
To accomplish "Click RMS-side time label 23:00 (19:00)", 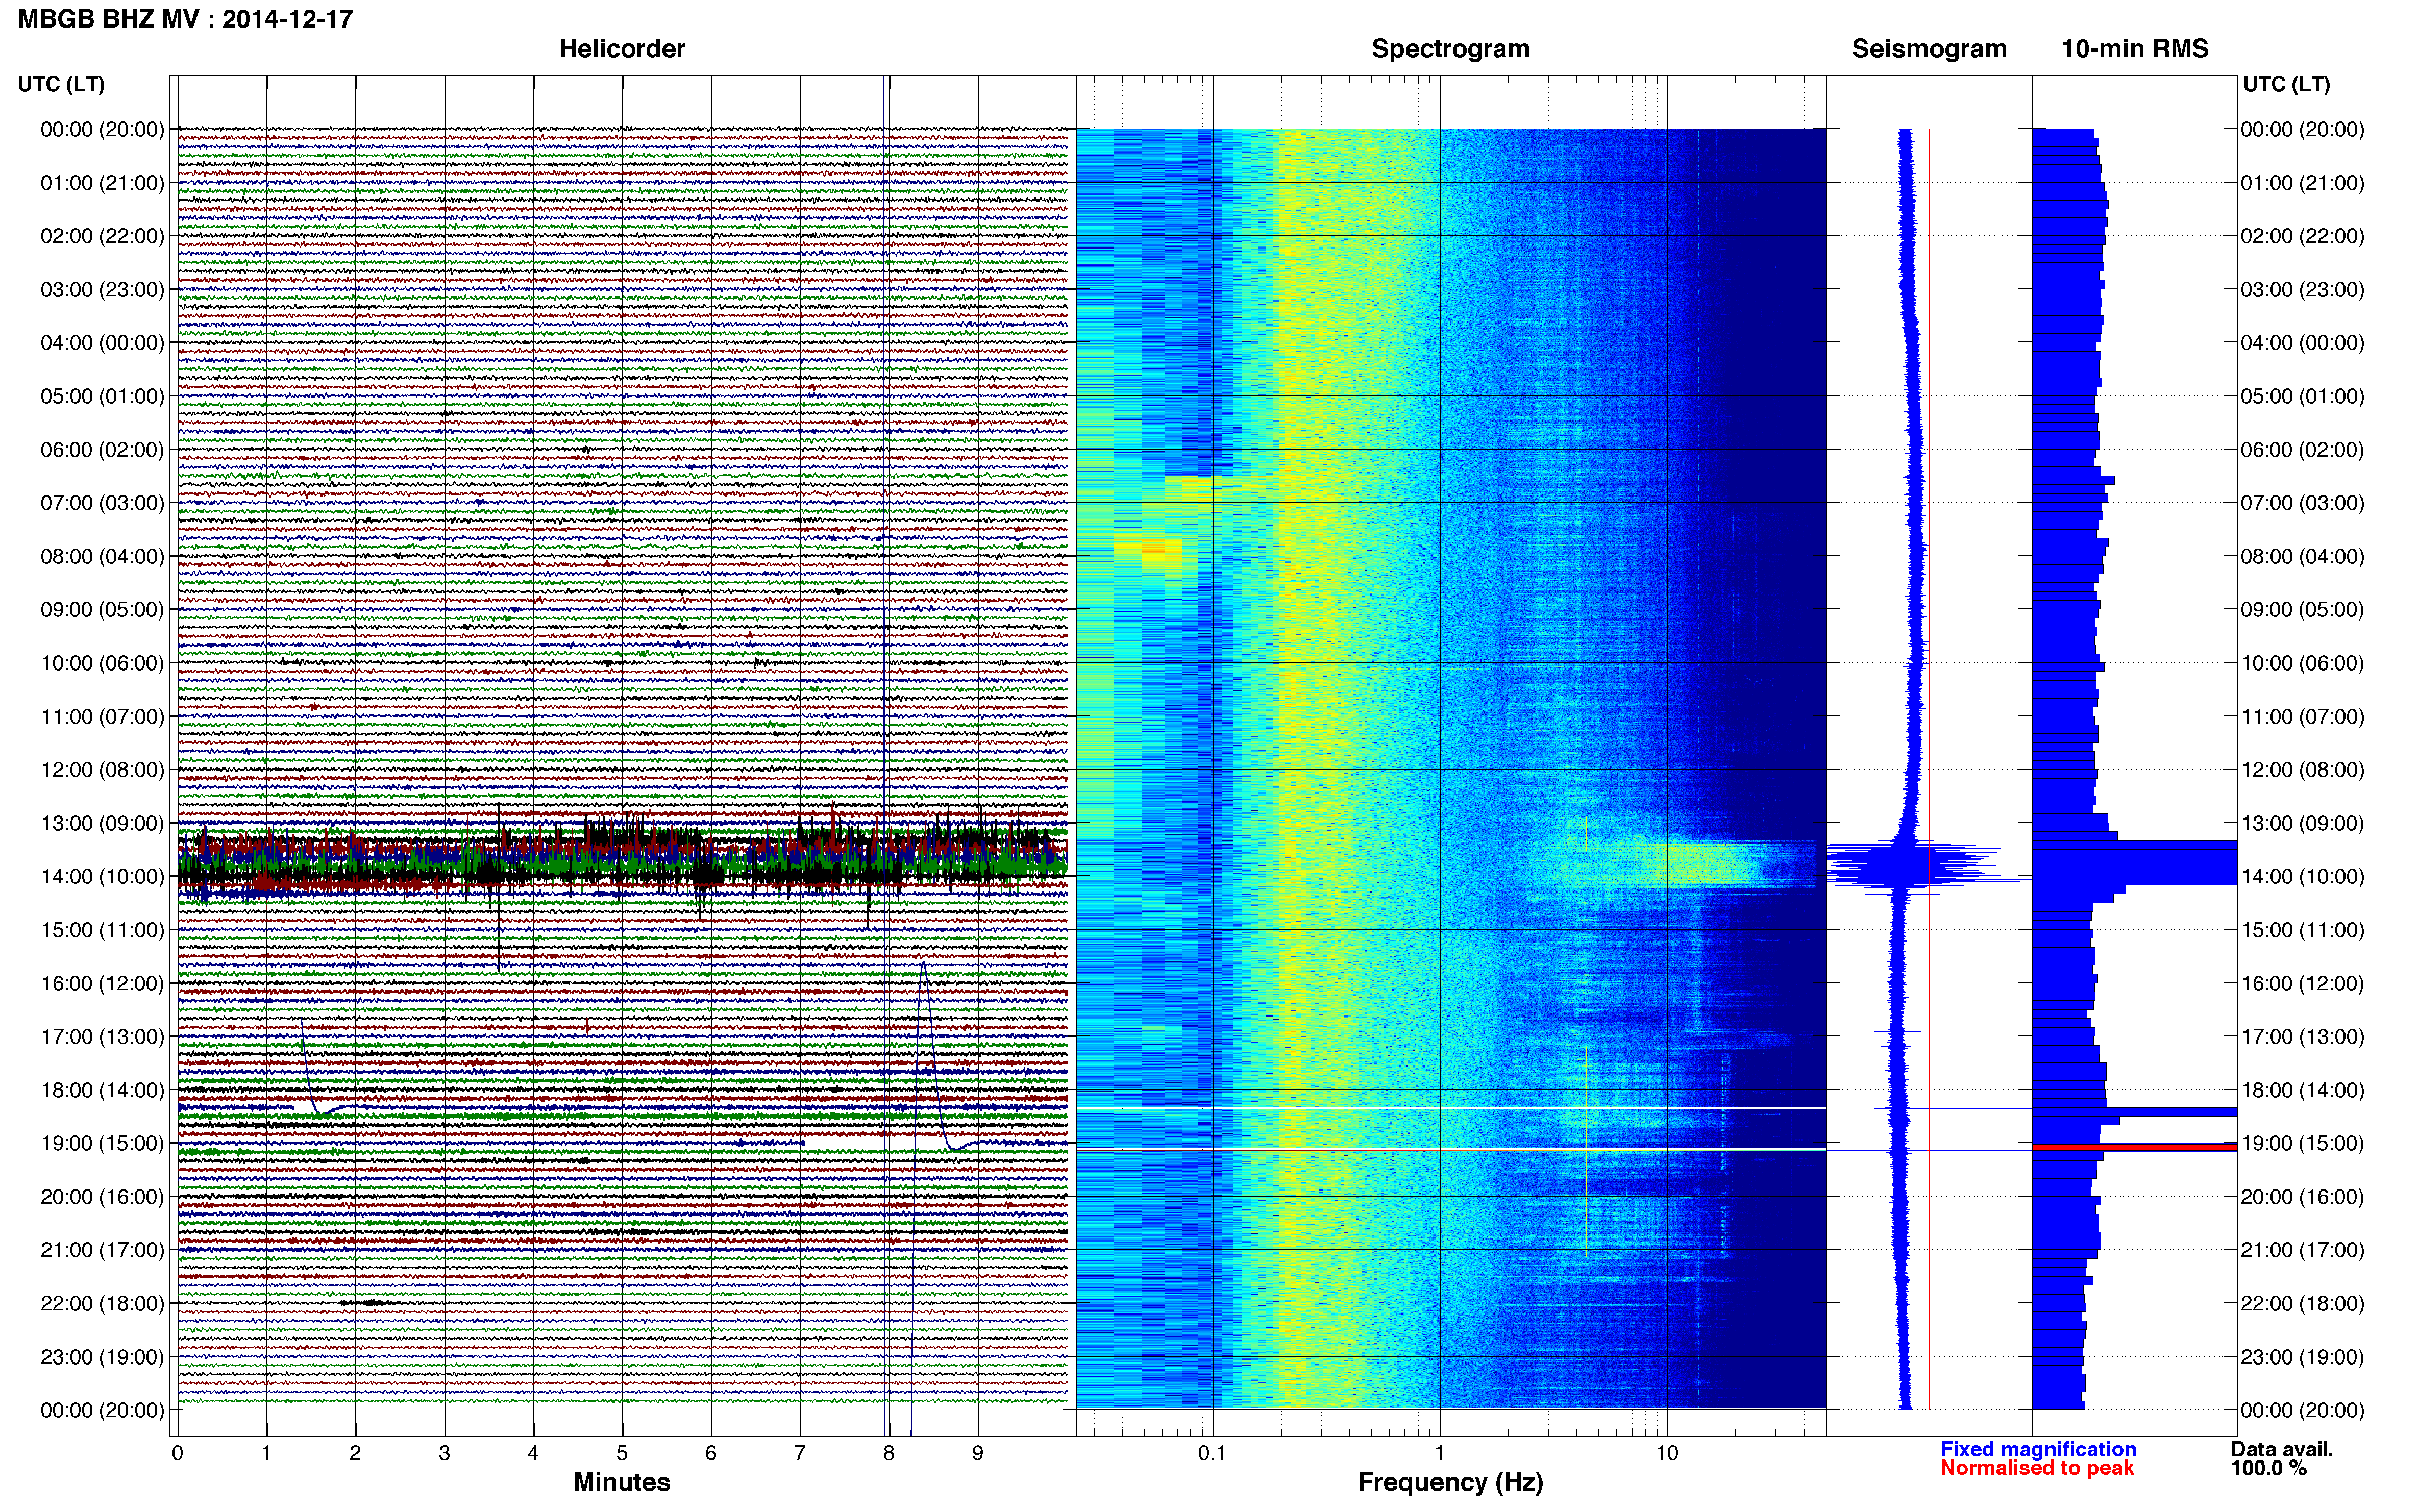I will click(x=2303, y=1357).
